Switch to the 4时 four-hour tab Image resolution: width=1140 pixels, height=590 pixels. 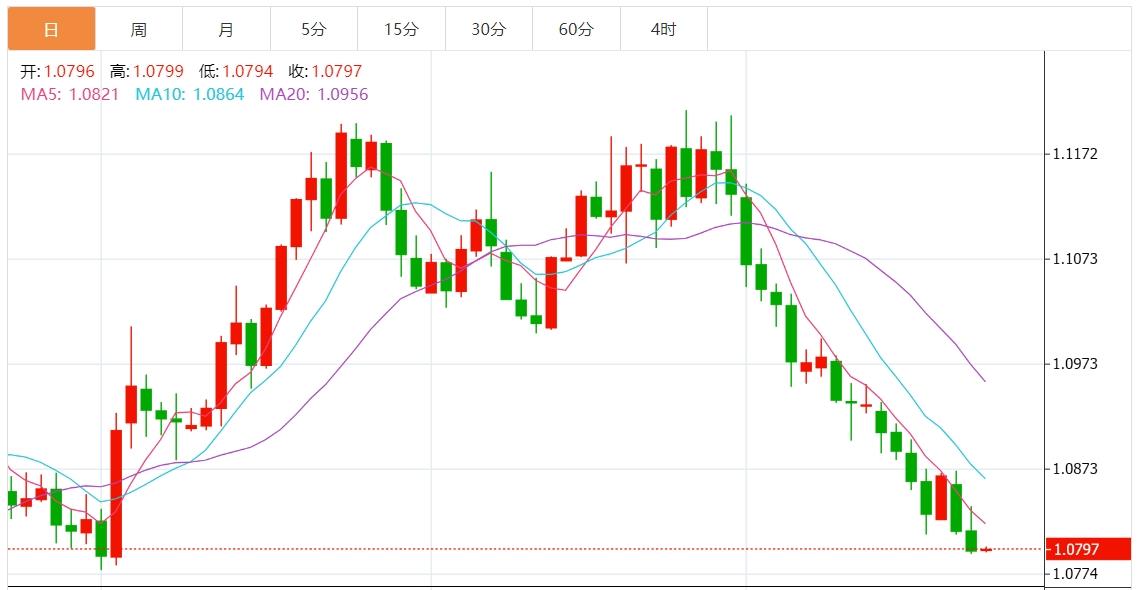(663, 29)
